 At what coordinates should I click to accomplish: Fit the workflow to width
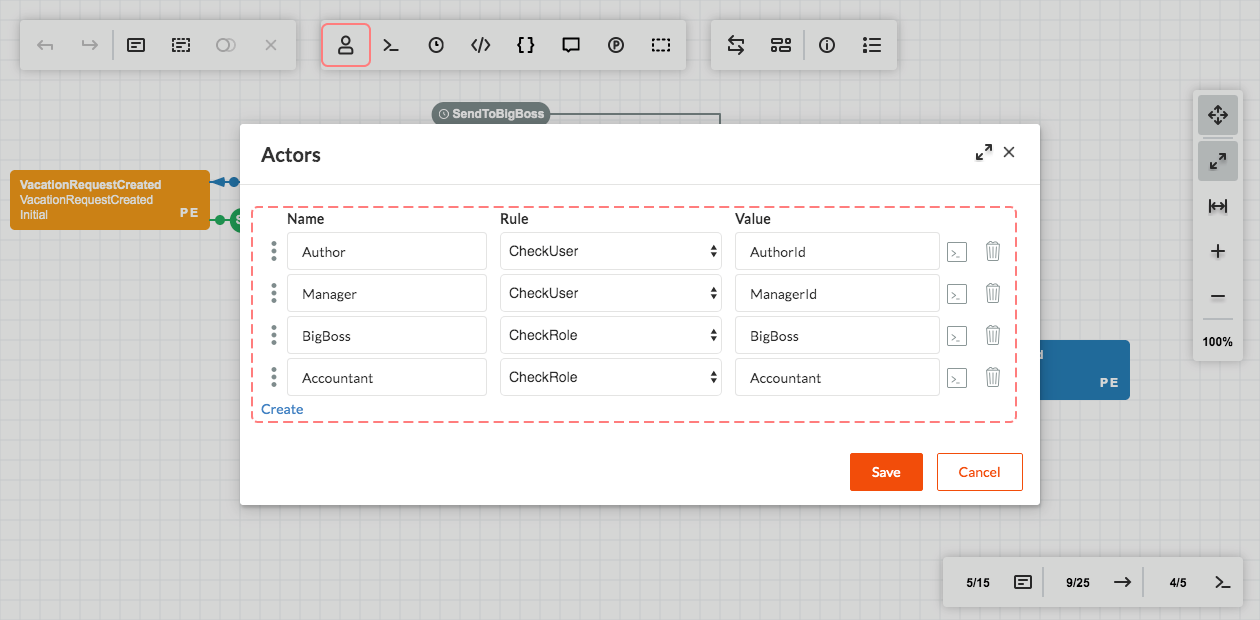(x=1218, y=206)
